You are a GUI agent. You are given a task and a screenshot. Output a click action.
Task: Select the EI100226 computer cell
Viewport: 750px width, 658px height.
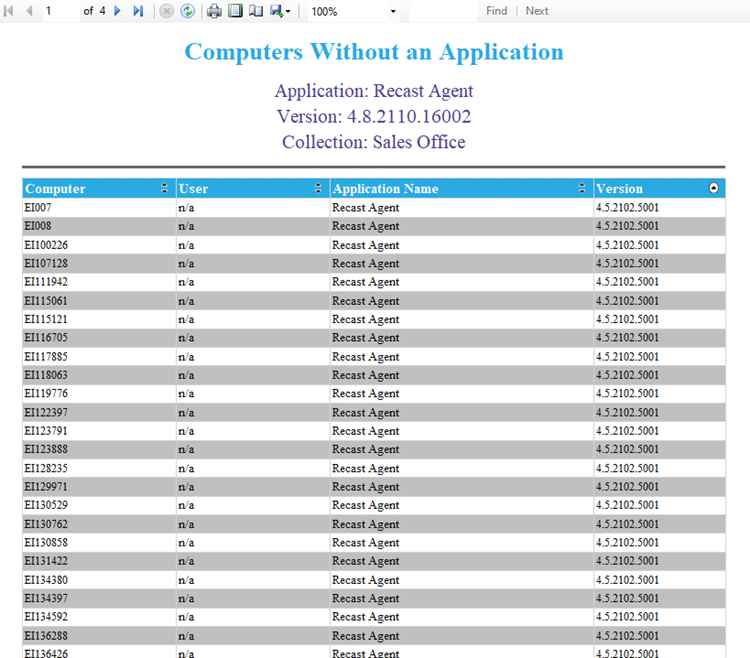(x=46, y=245)
